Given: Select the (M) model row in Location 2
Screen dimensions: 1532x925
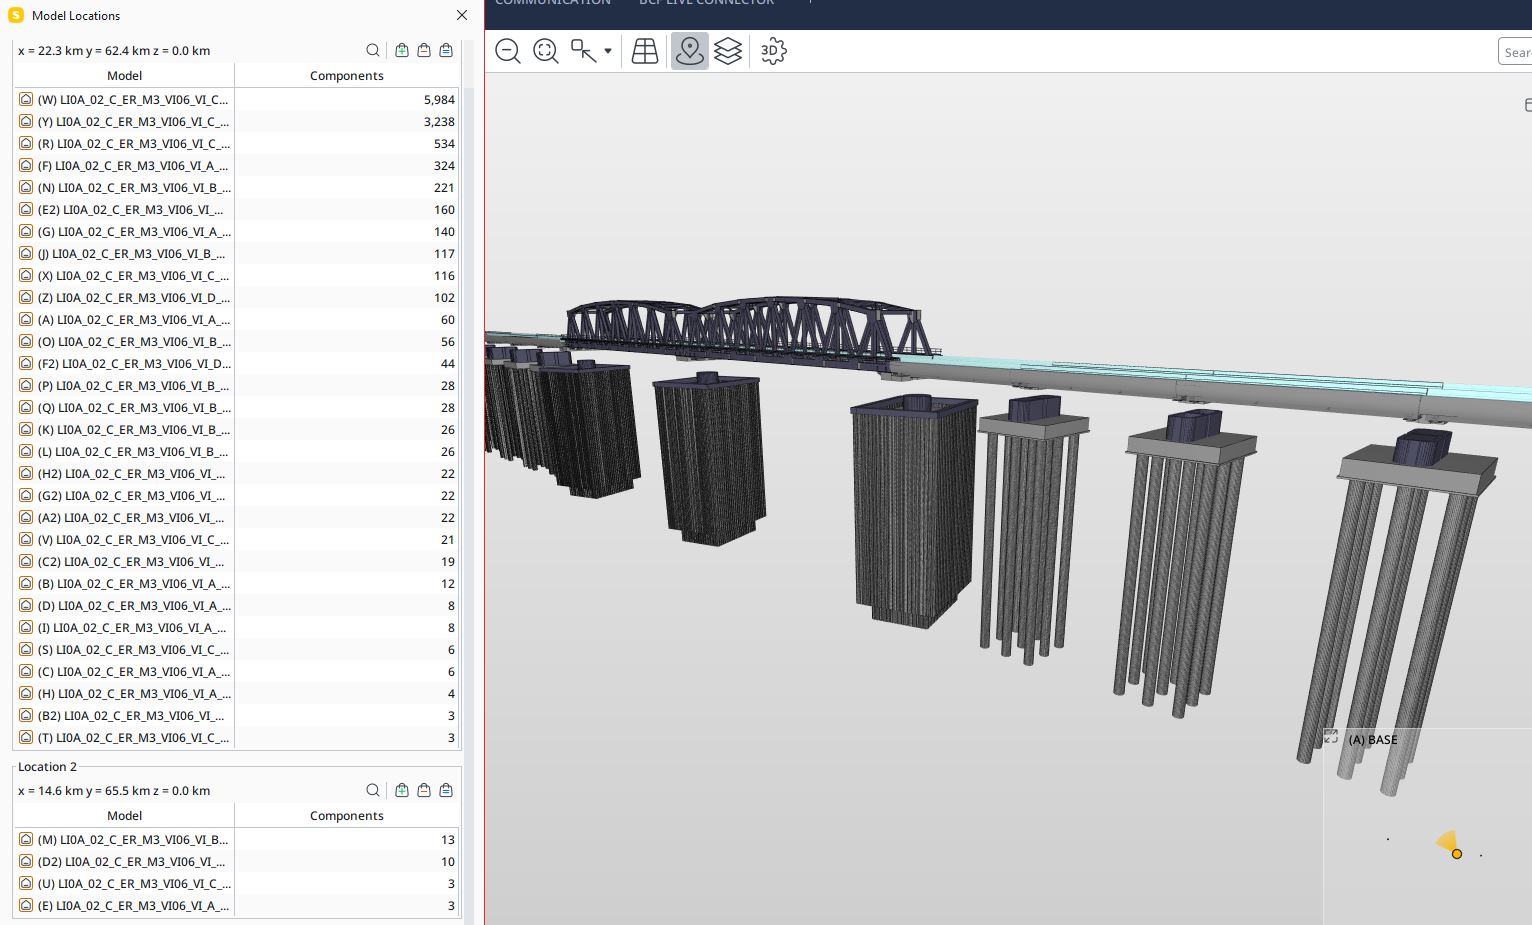Looking at the screenshot, I should (x=133, y=840).
